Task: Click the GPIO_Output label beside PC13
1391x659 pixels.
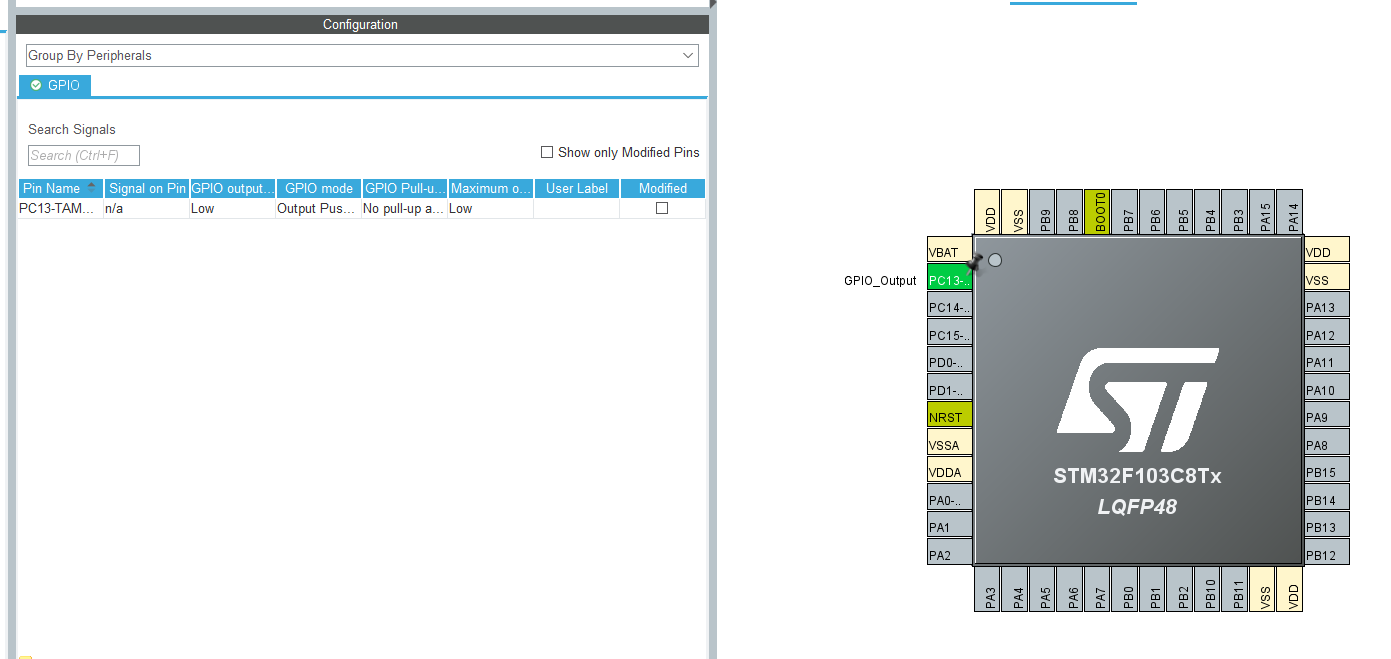Action: (880, 281)
